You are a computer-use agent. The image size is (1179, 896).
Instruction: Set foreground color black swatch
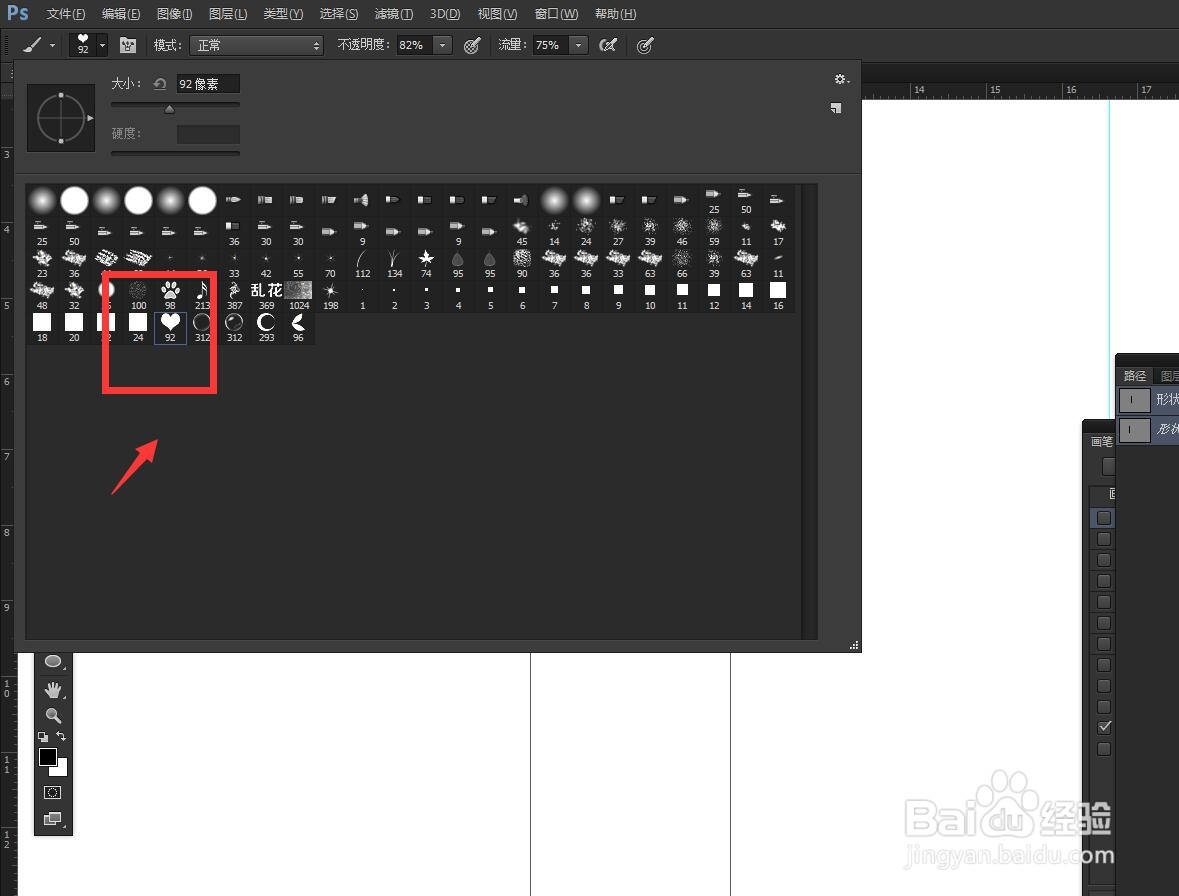pos(47,756)
